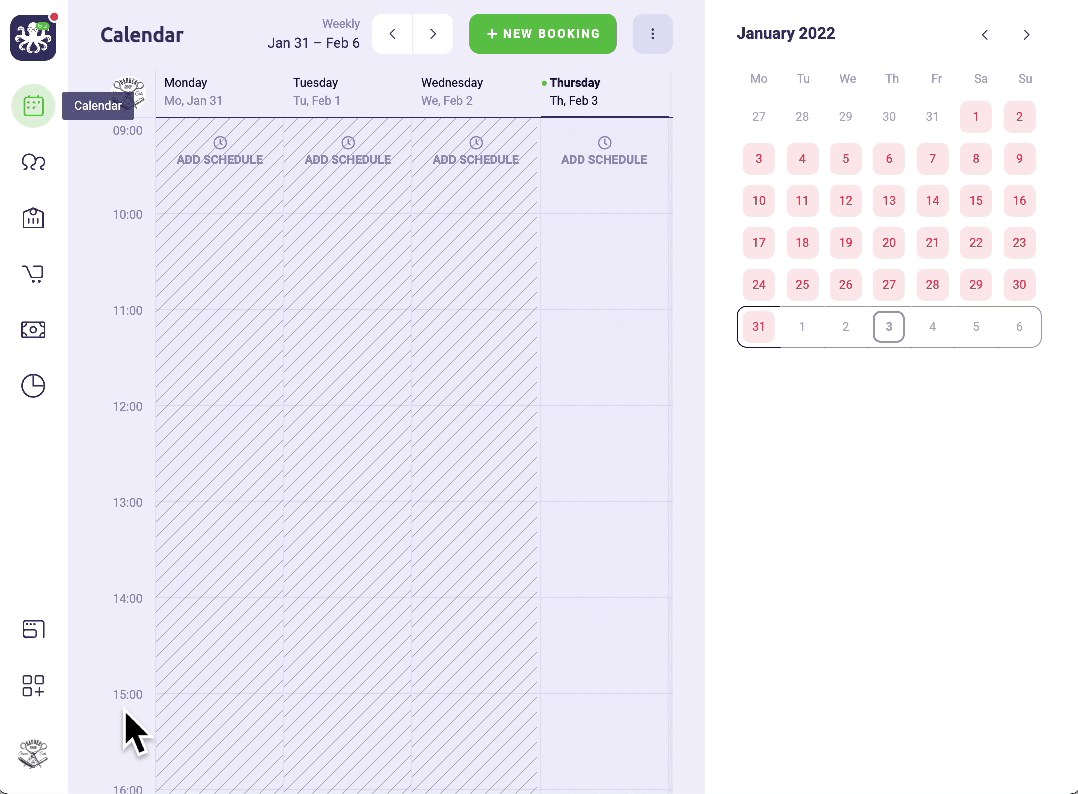
Task: Click ADD SCHEDULE for Tuesday
Action: pyautogui.click(x=347, y=152)
